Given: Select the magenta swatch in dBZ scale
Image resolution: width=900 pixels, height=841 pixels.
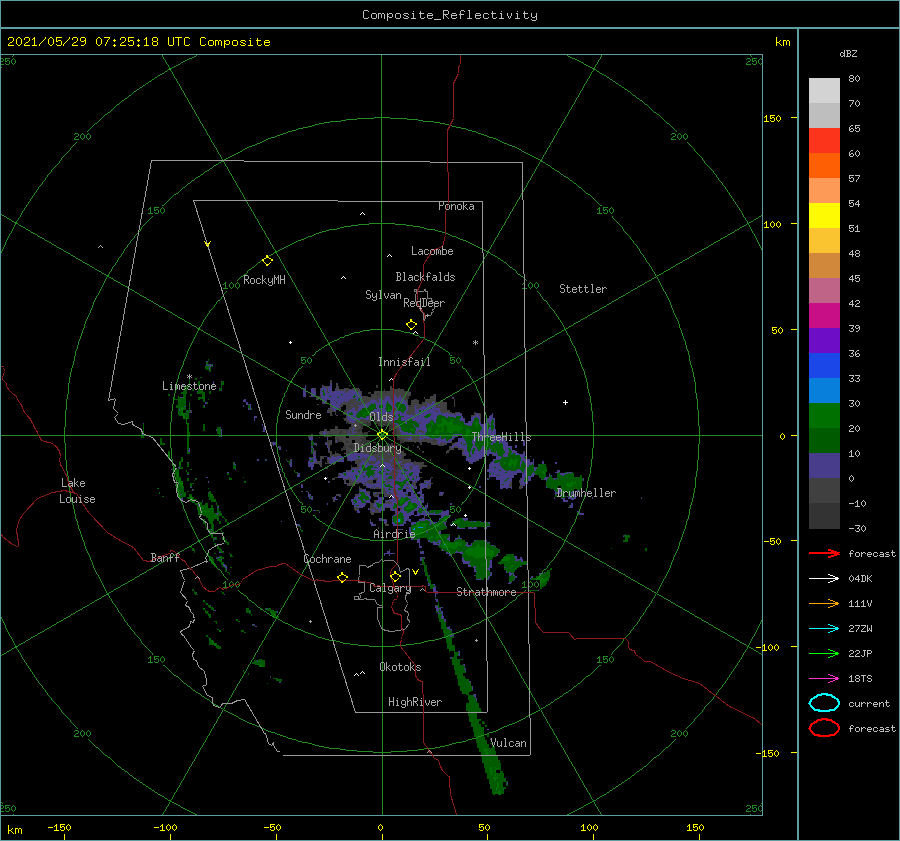Looking at the screenshot, I should point(824,315).
